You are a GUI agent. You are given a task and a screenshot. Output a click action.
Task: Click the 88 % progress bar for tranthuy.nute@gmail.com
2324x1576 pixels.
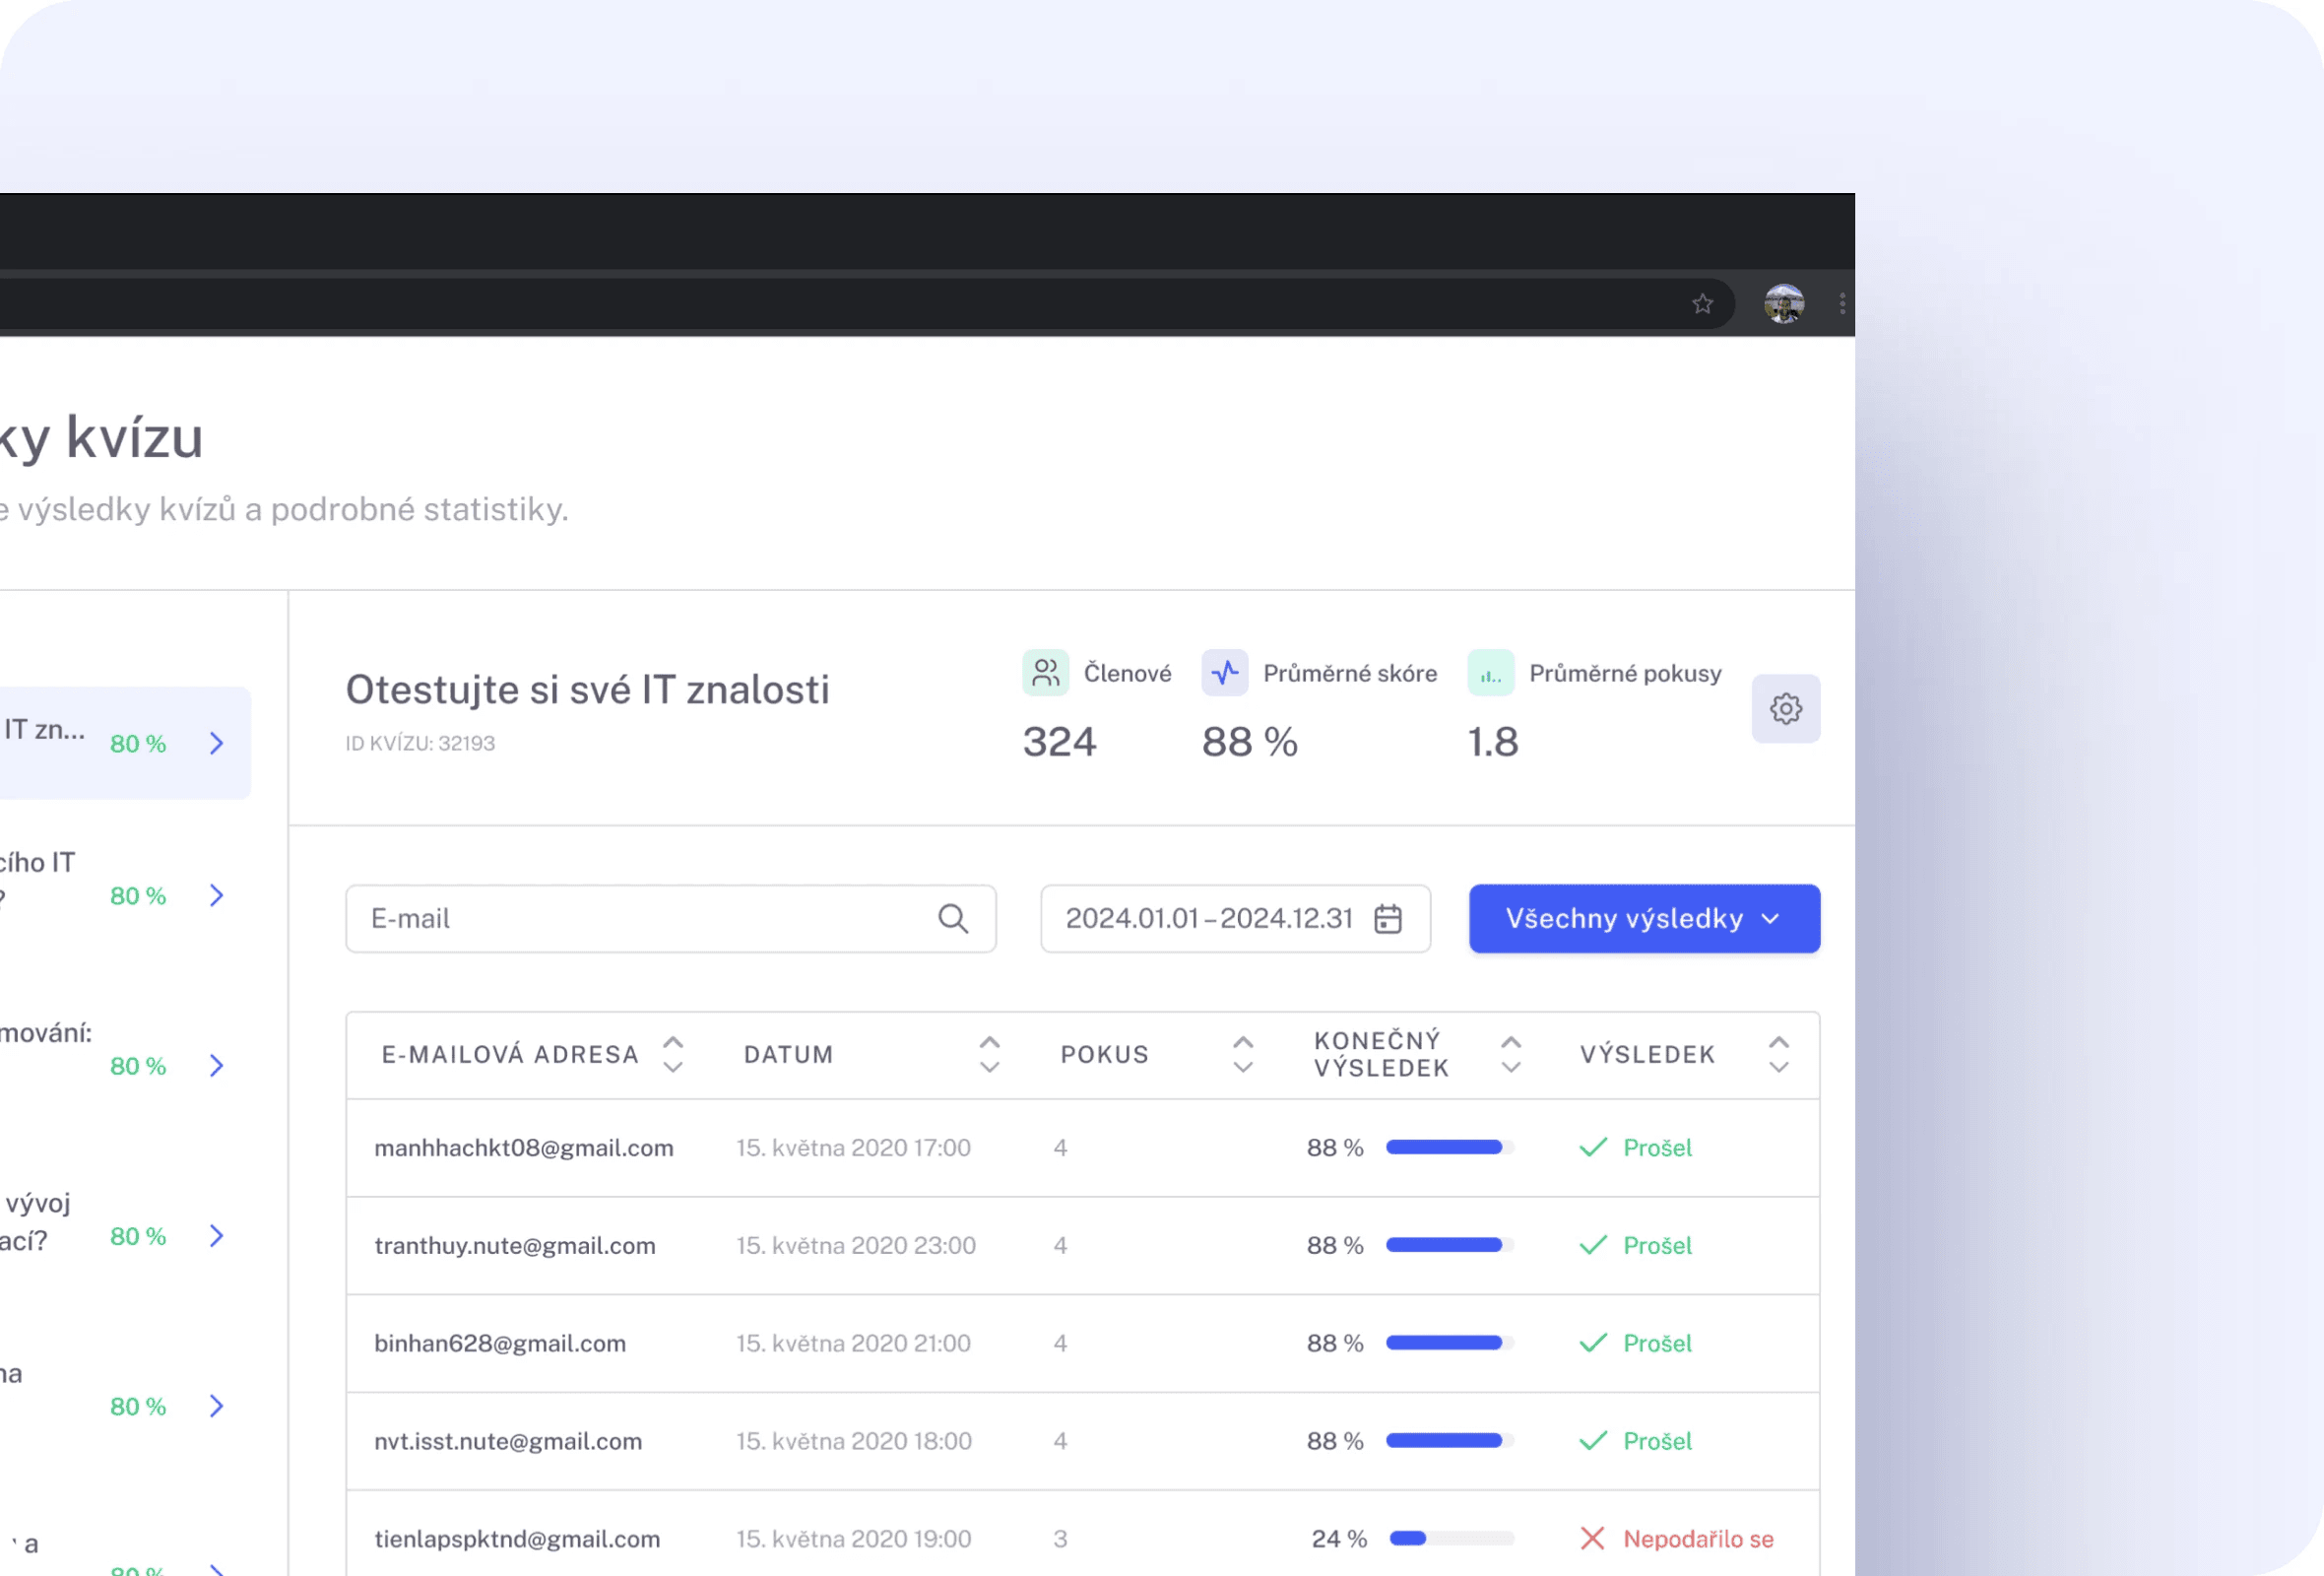pos(1449,1245)
